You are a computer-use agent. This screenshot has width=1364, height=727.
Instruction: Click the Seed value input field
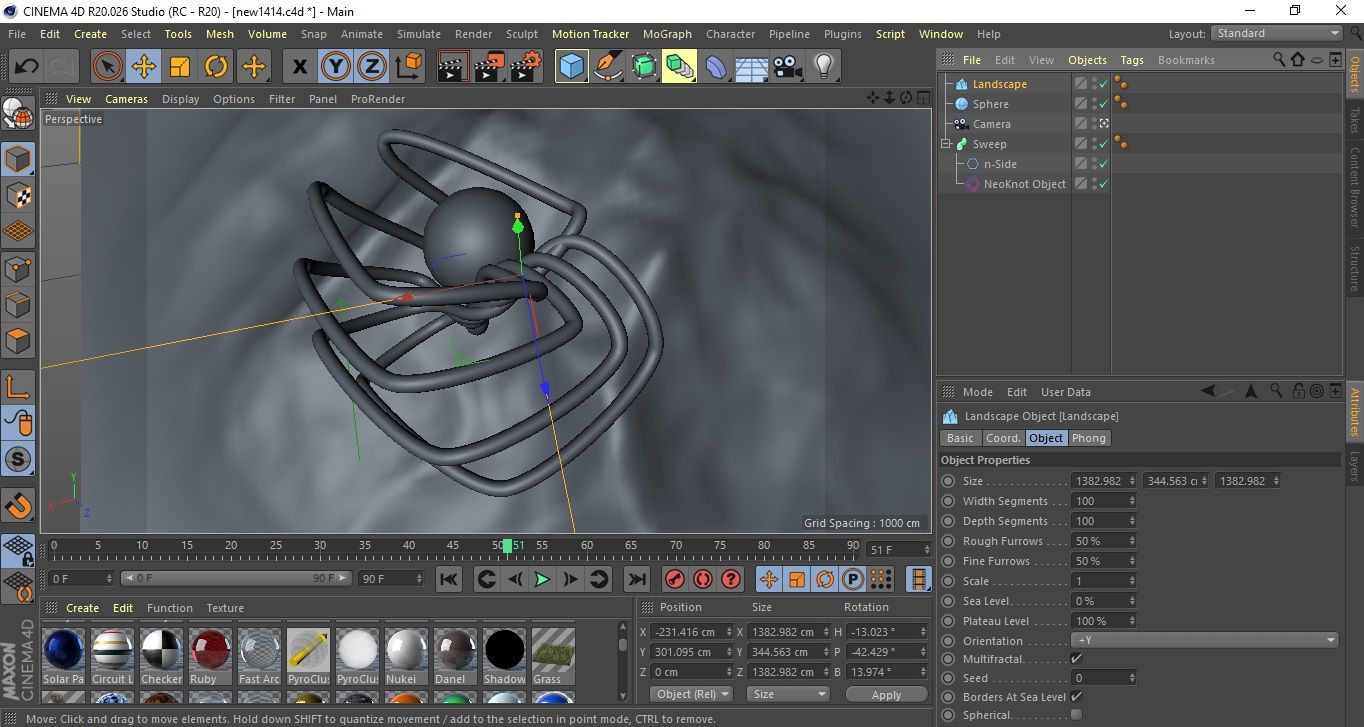point(1100,678)
